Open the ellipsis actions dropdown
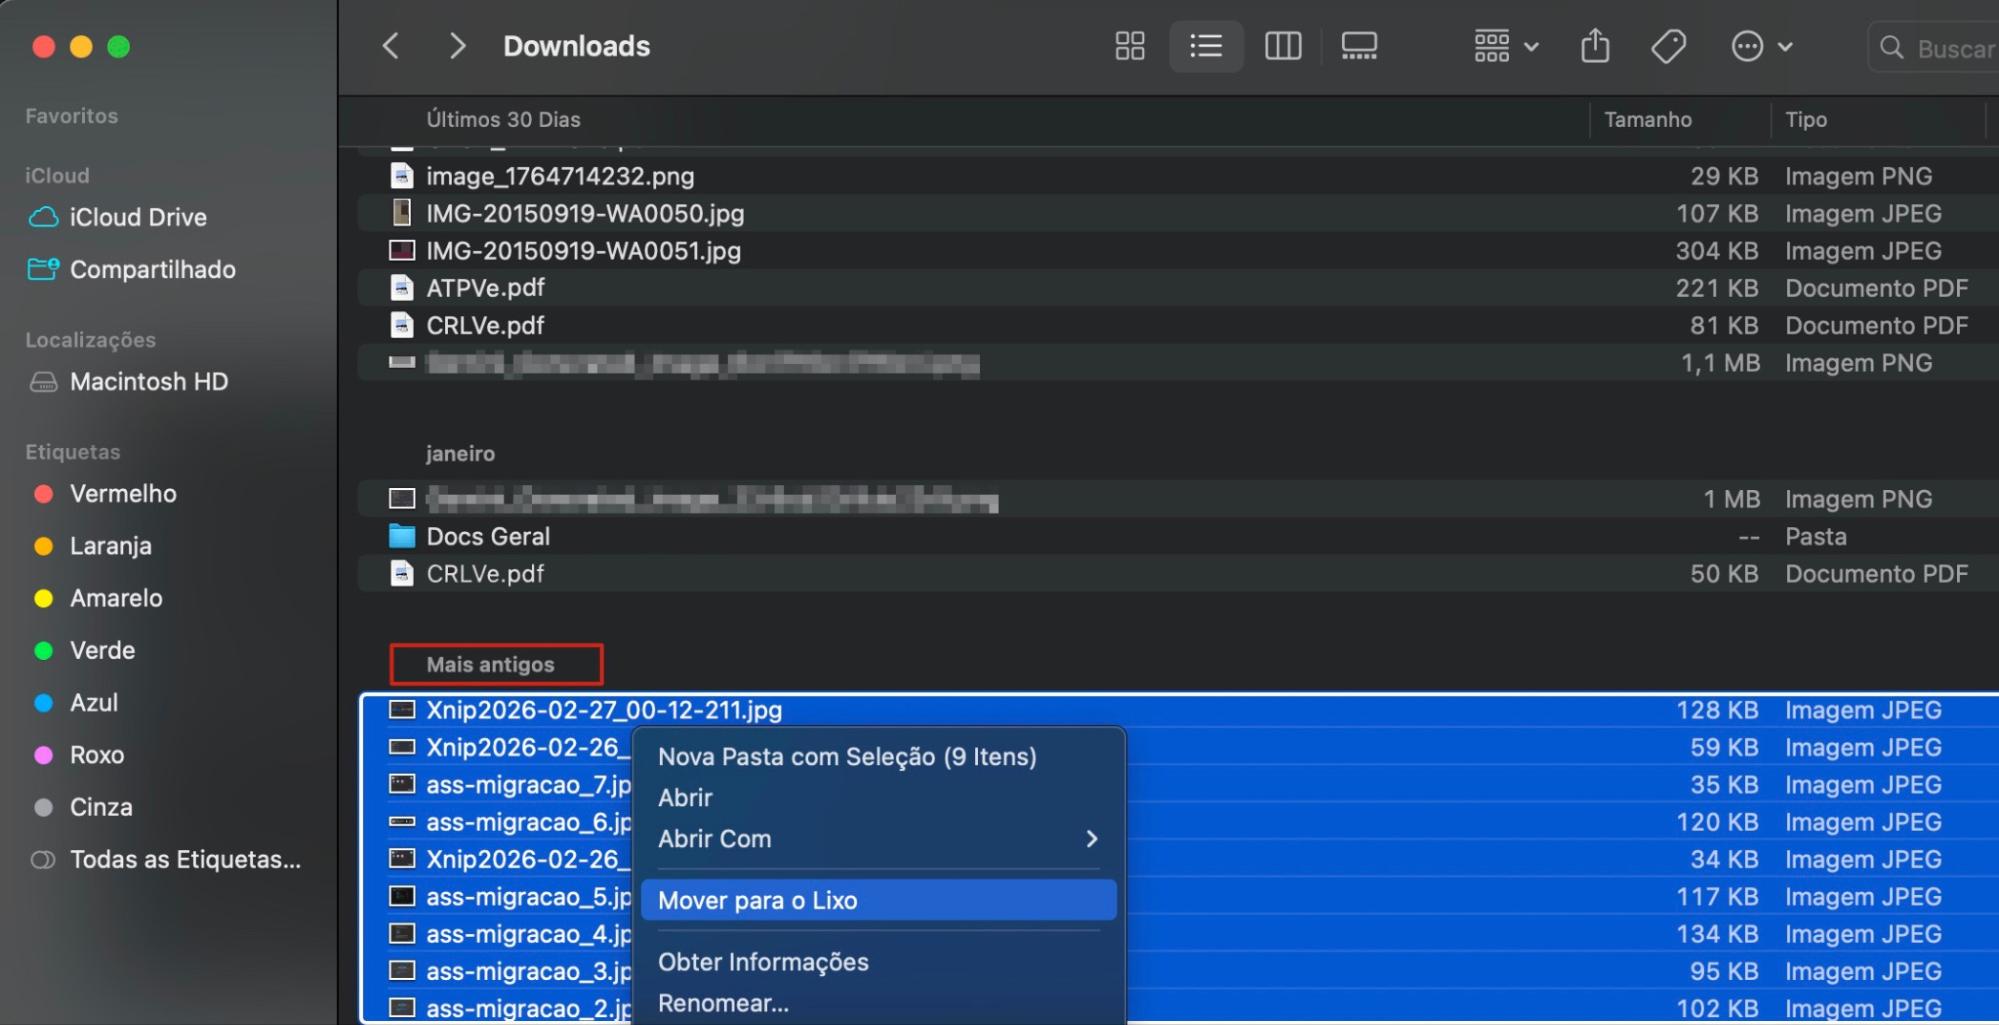This screenshot has height=1025, width=1999. tap(1761, 45)
